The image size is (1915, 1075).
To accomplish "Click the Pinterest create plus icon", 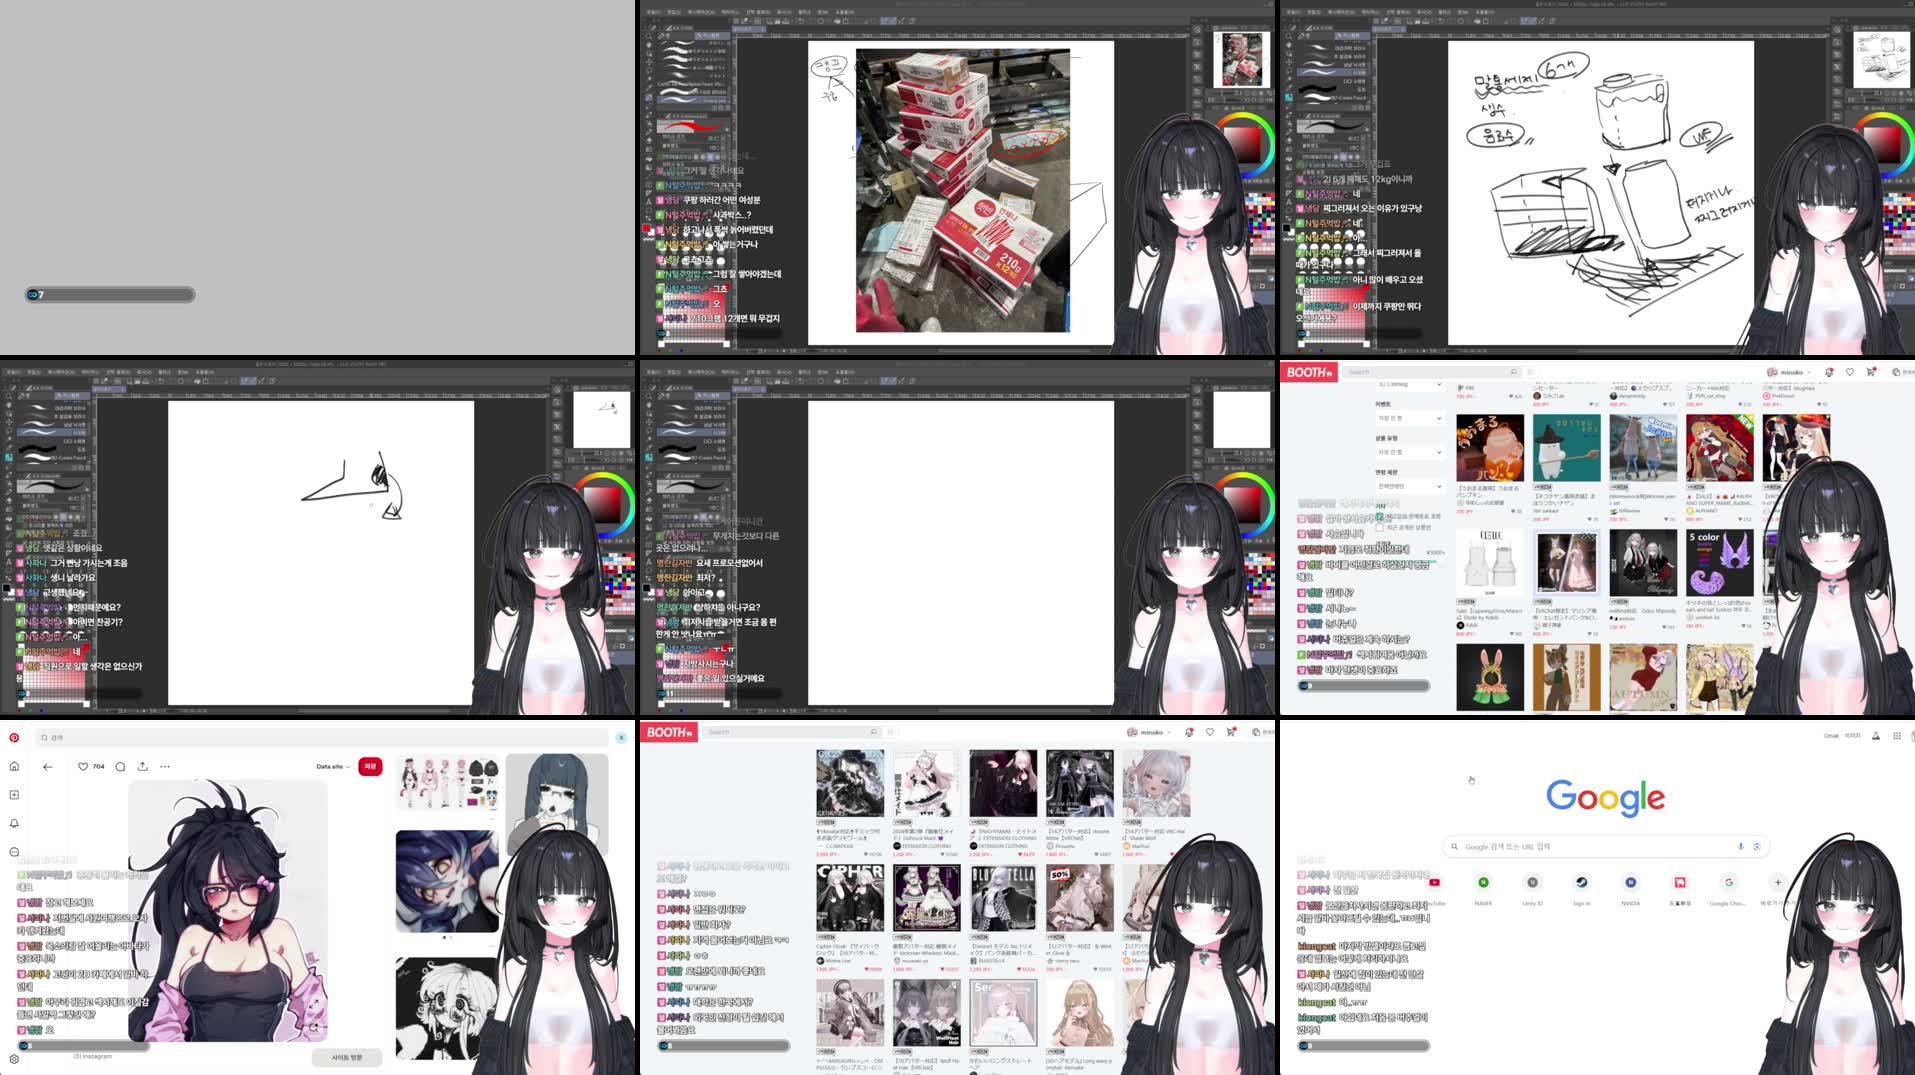I will coord(14,795).
